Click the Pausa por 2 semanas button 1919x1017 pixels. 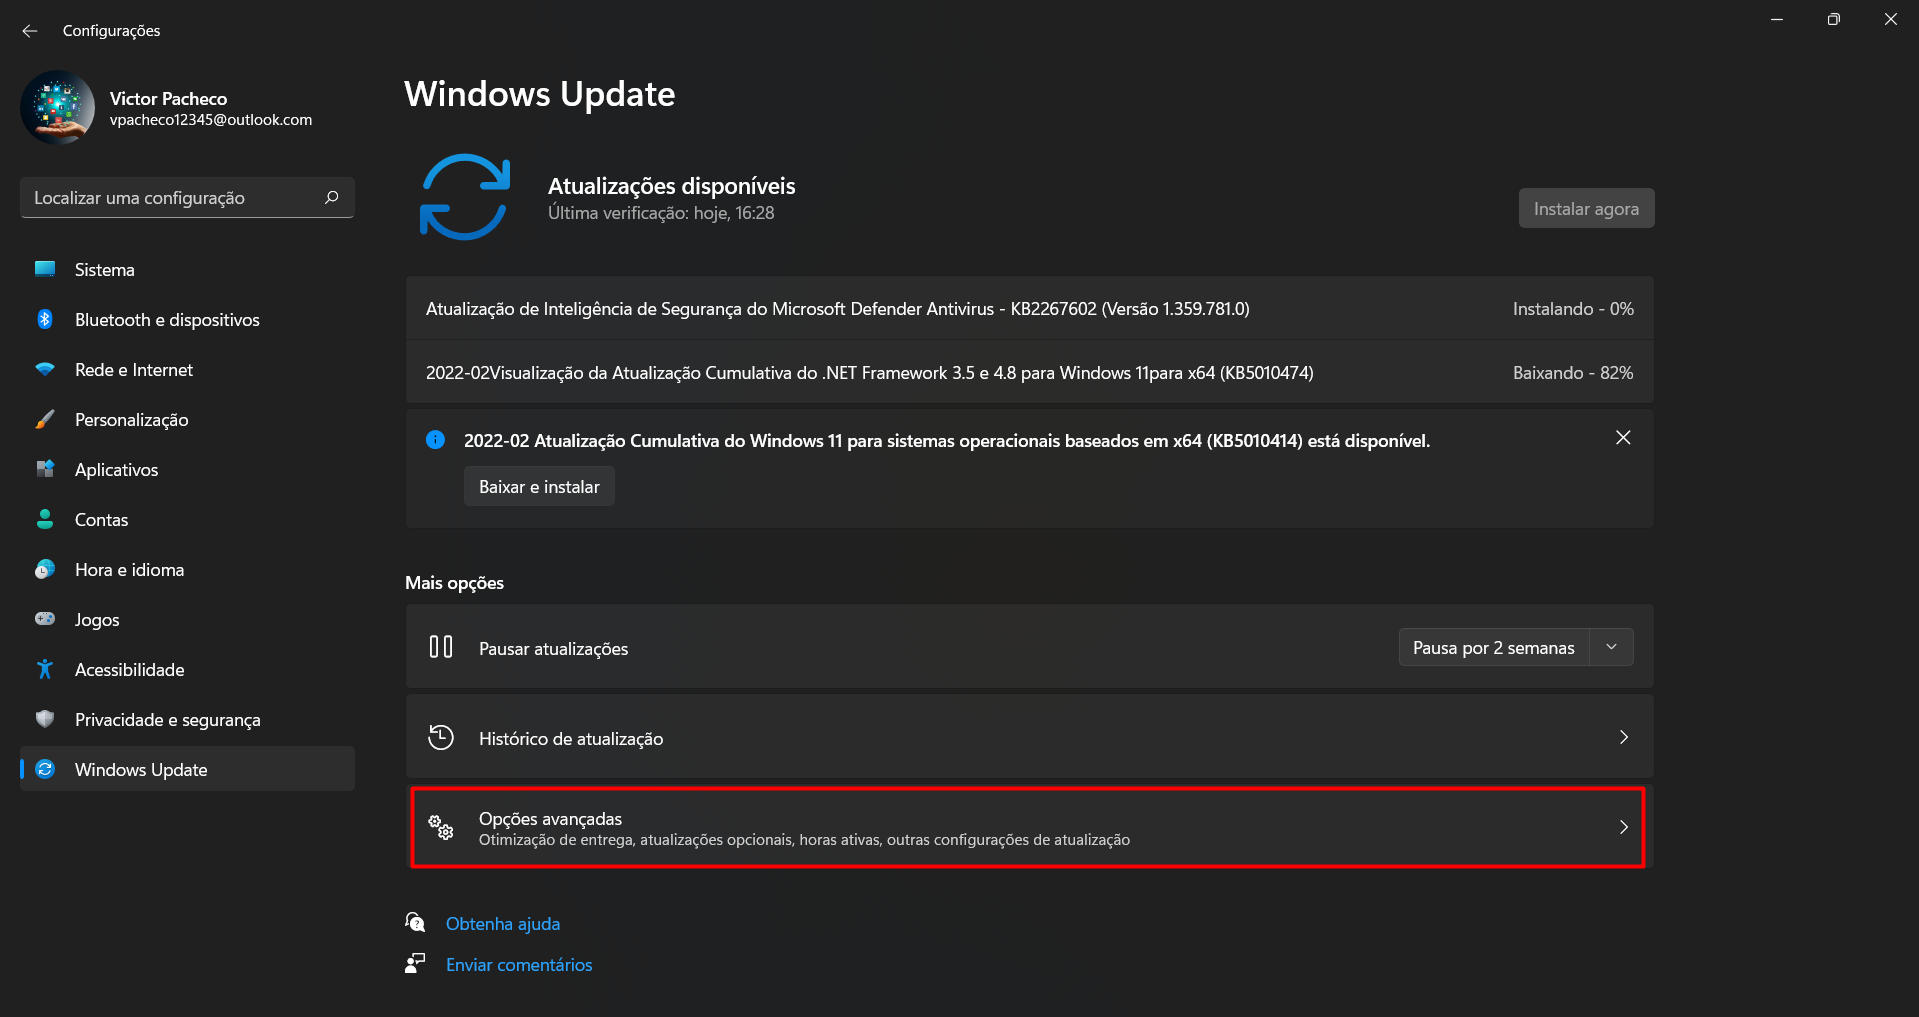pyautogui.click(x=1494, y=647)
